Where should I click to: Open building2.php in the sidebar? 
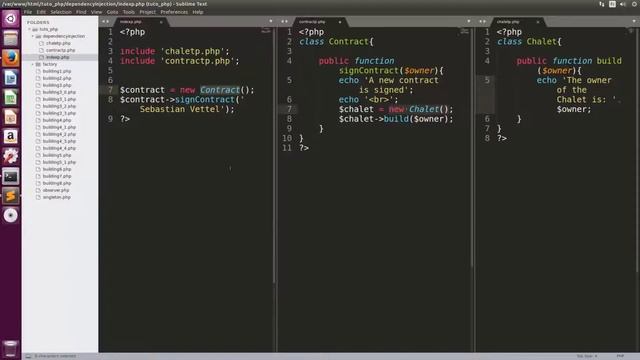pos(57,78)
